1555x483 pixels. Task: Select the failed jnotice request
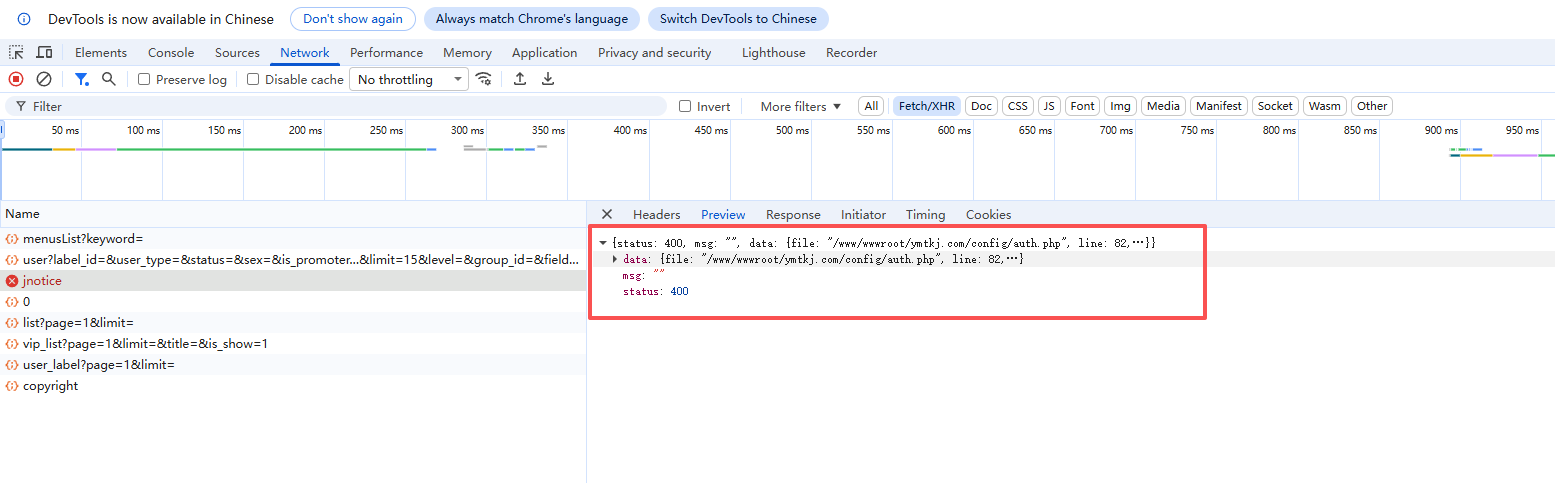(42, 281)
